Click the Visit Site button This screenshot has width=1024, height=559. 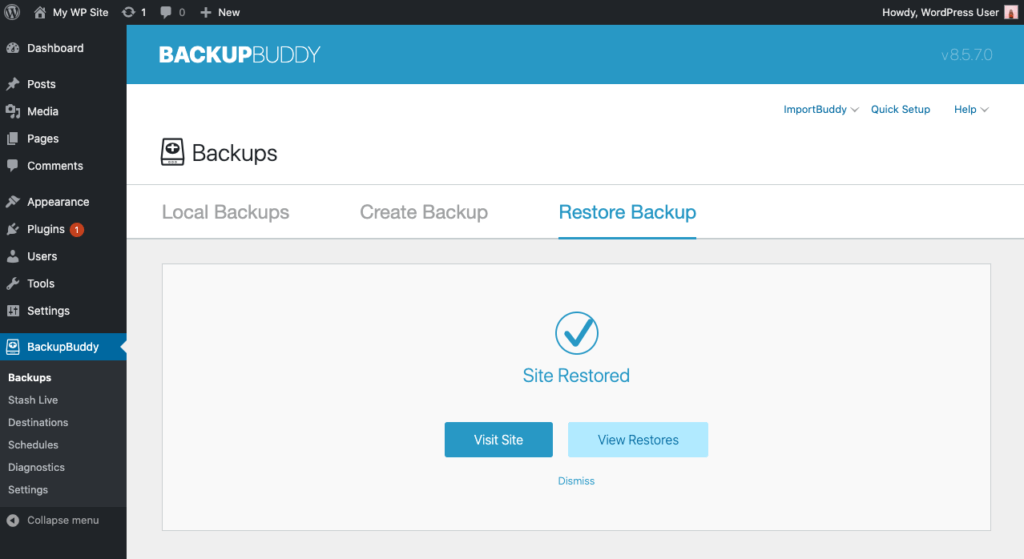point(498,439)
